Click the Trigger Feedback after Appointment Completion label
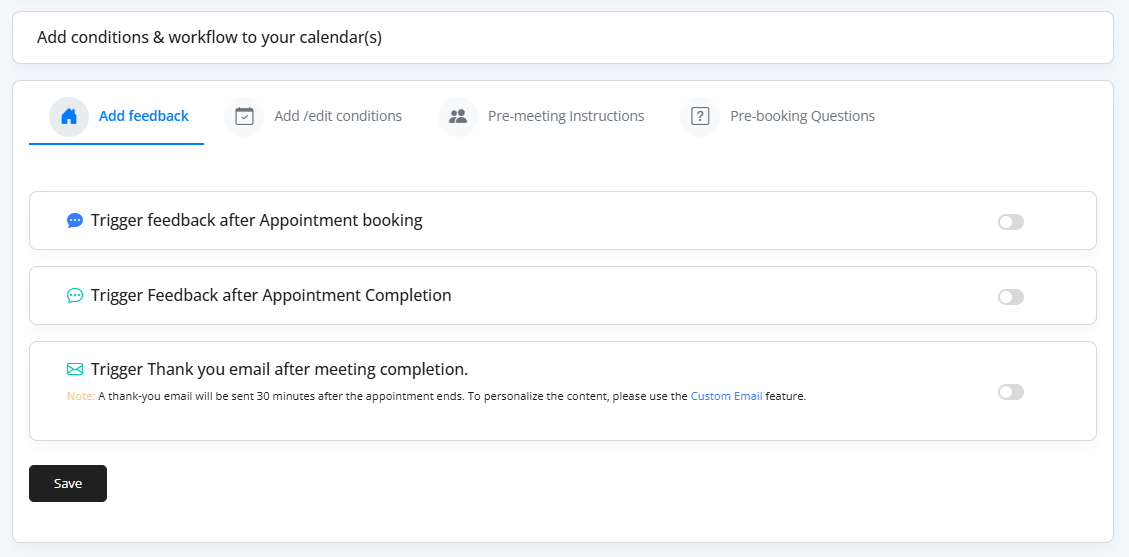Screen dimensions: 1129x557 (271, 295)
